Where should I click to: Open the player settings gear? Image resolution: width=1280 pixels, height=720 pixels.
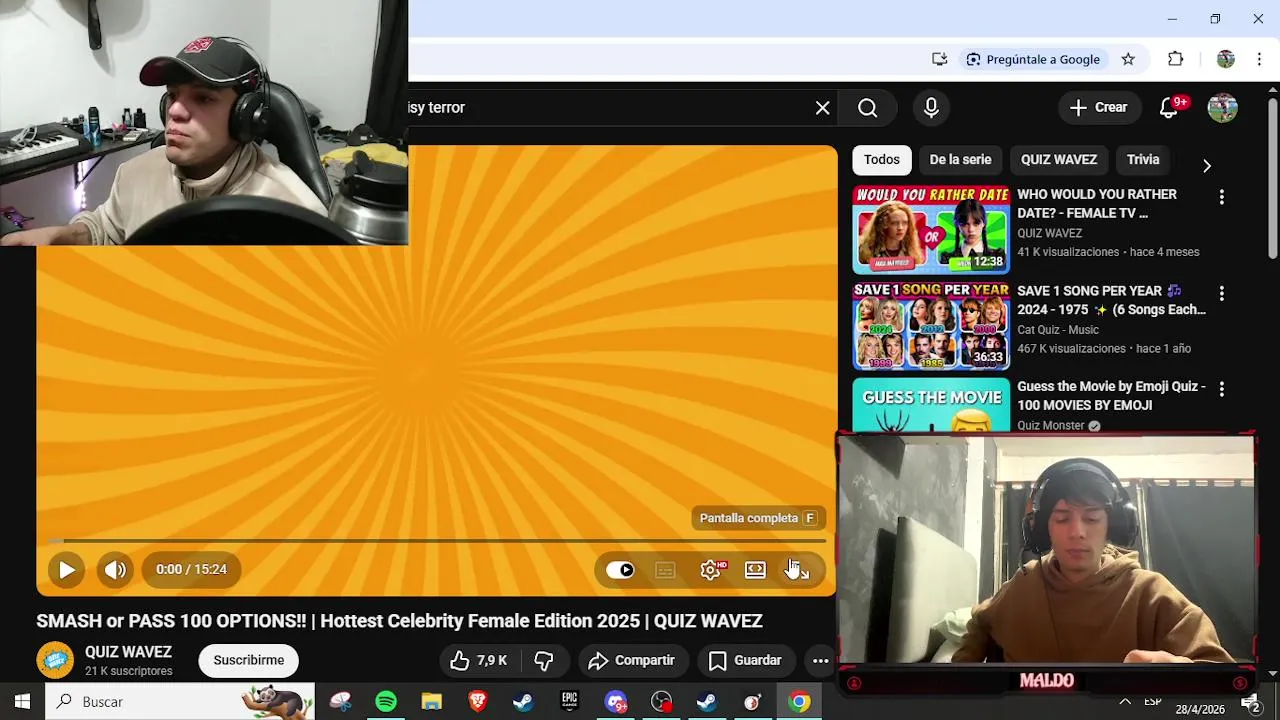(x=711, y=570)
